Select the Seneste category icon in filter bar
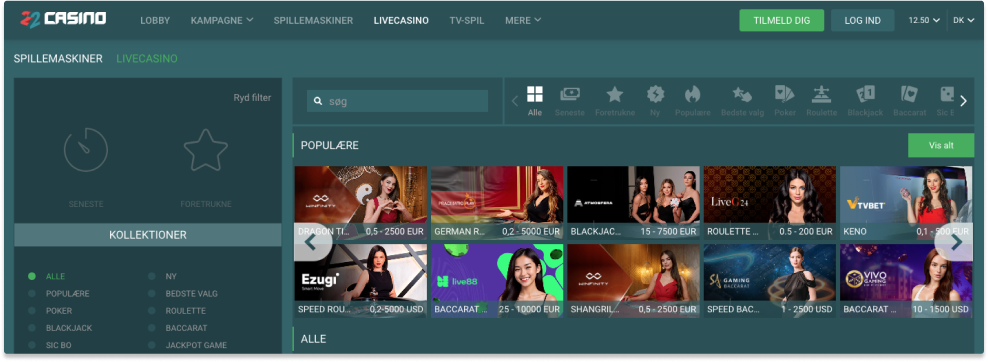The image size is (988, 362). point(570,94)
